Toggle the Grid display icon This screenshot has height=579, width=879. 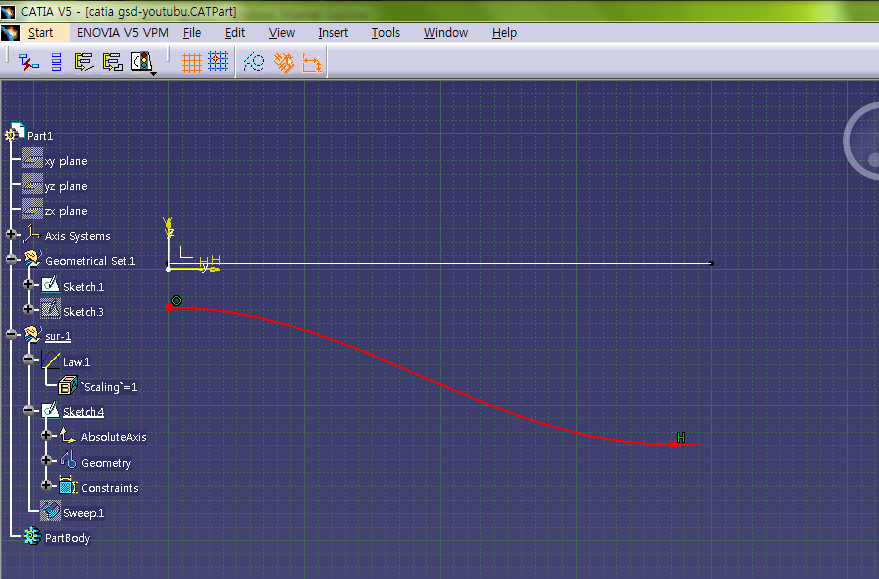click(x=191, y=63)
